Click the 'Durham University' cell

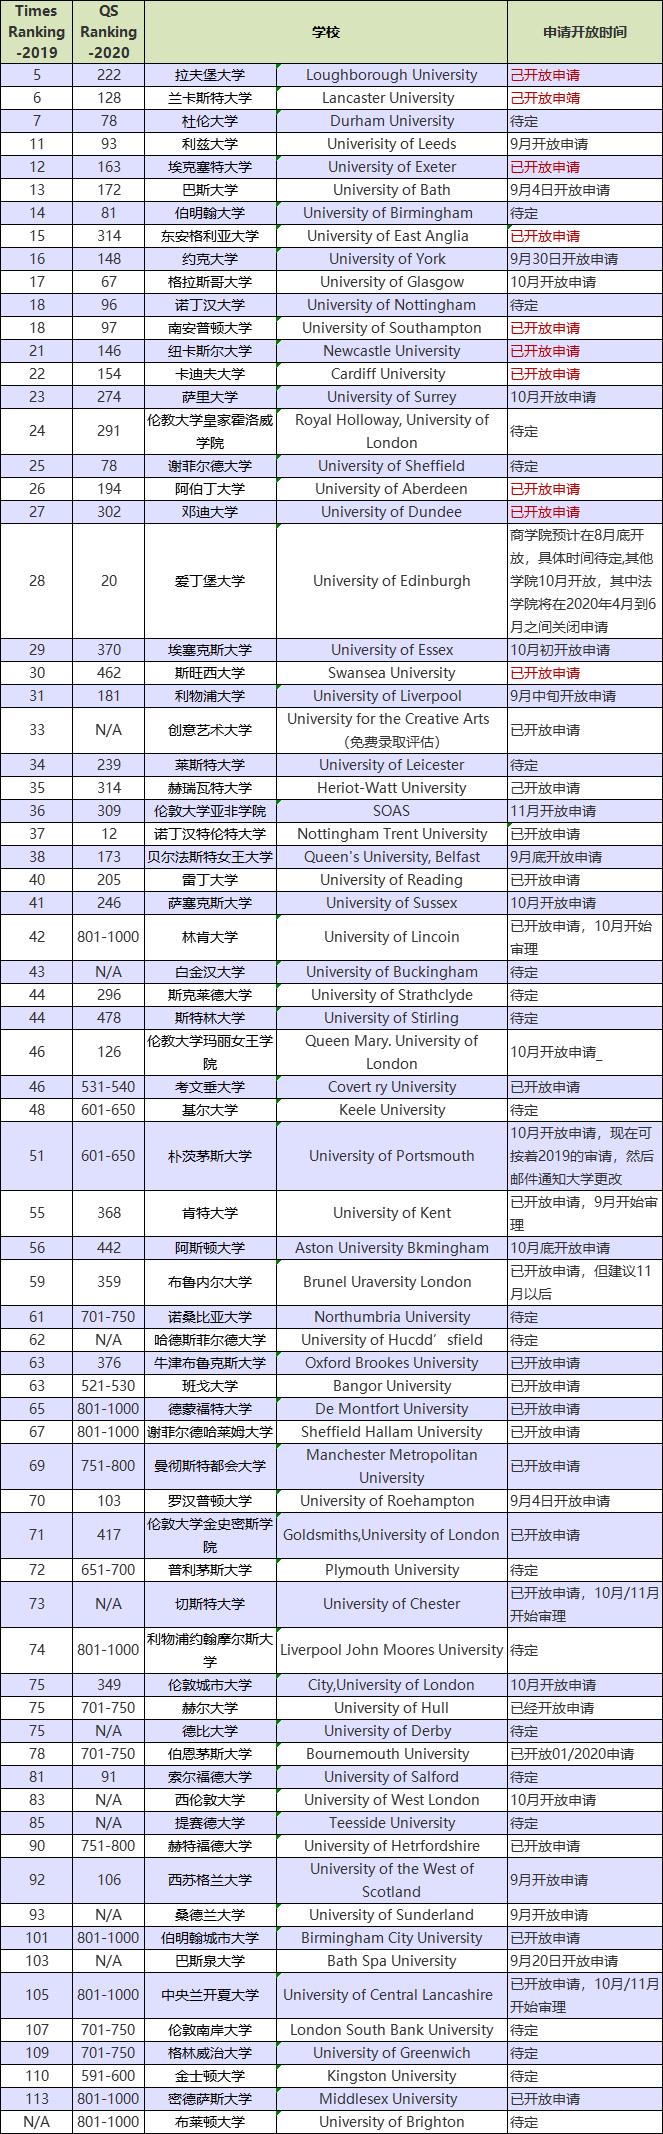(x=392, y=121)
